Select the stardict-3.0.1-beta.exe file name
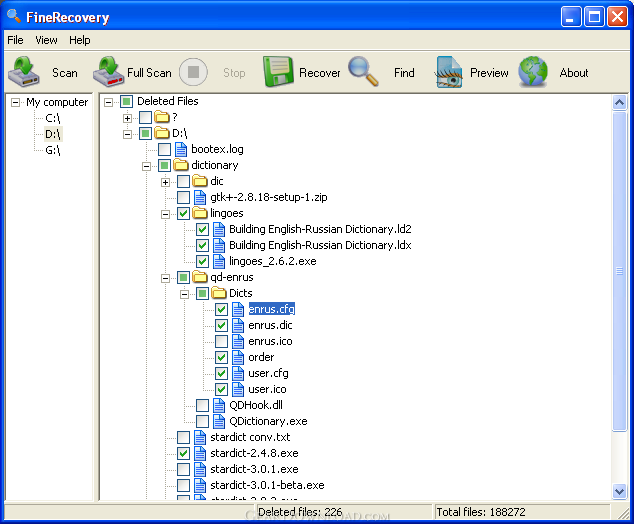 pos(267,485)
